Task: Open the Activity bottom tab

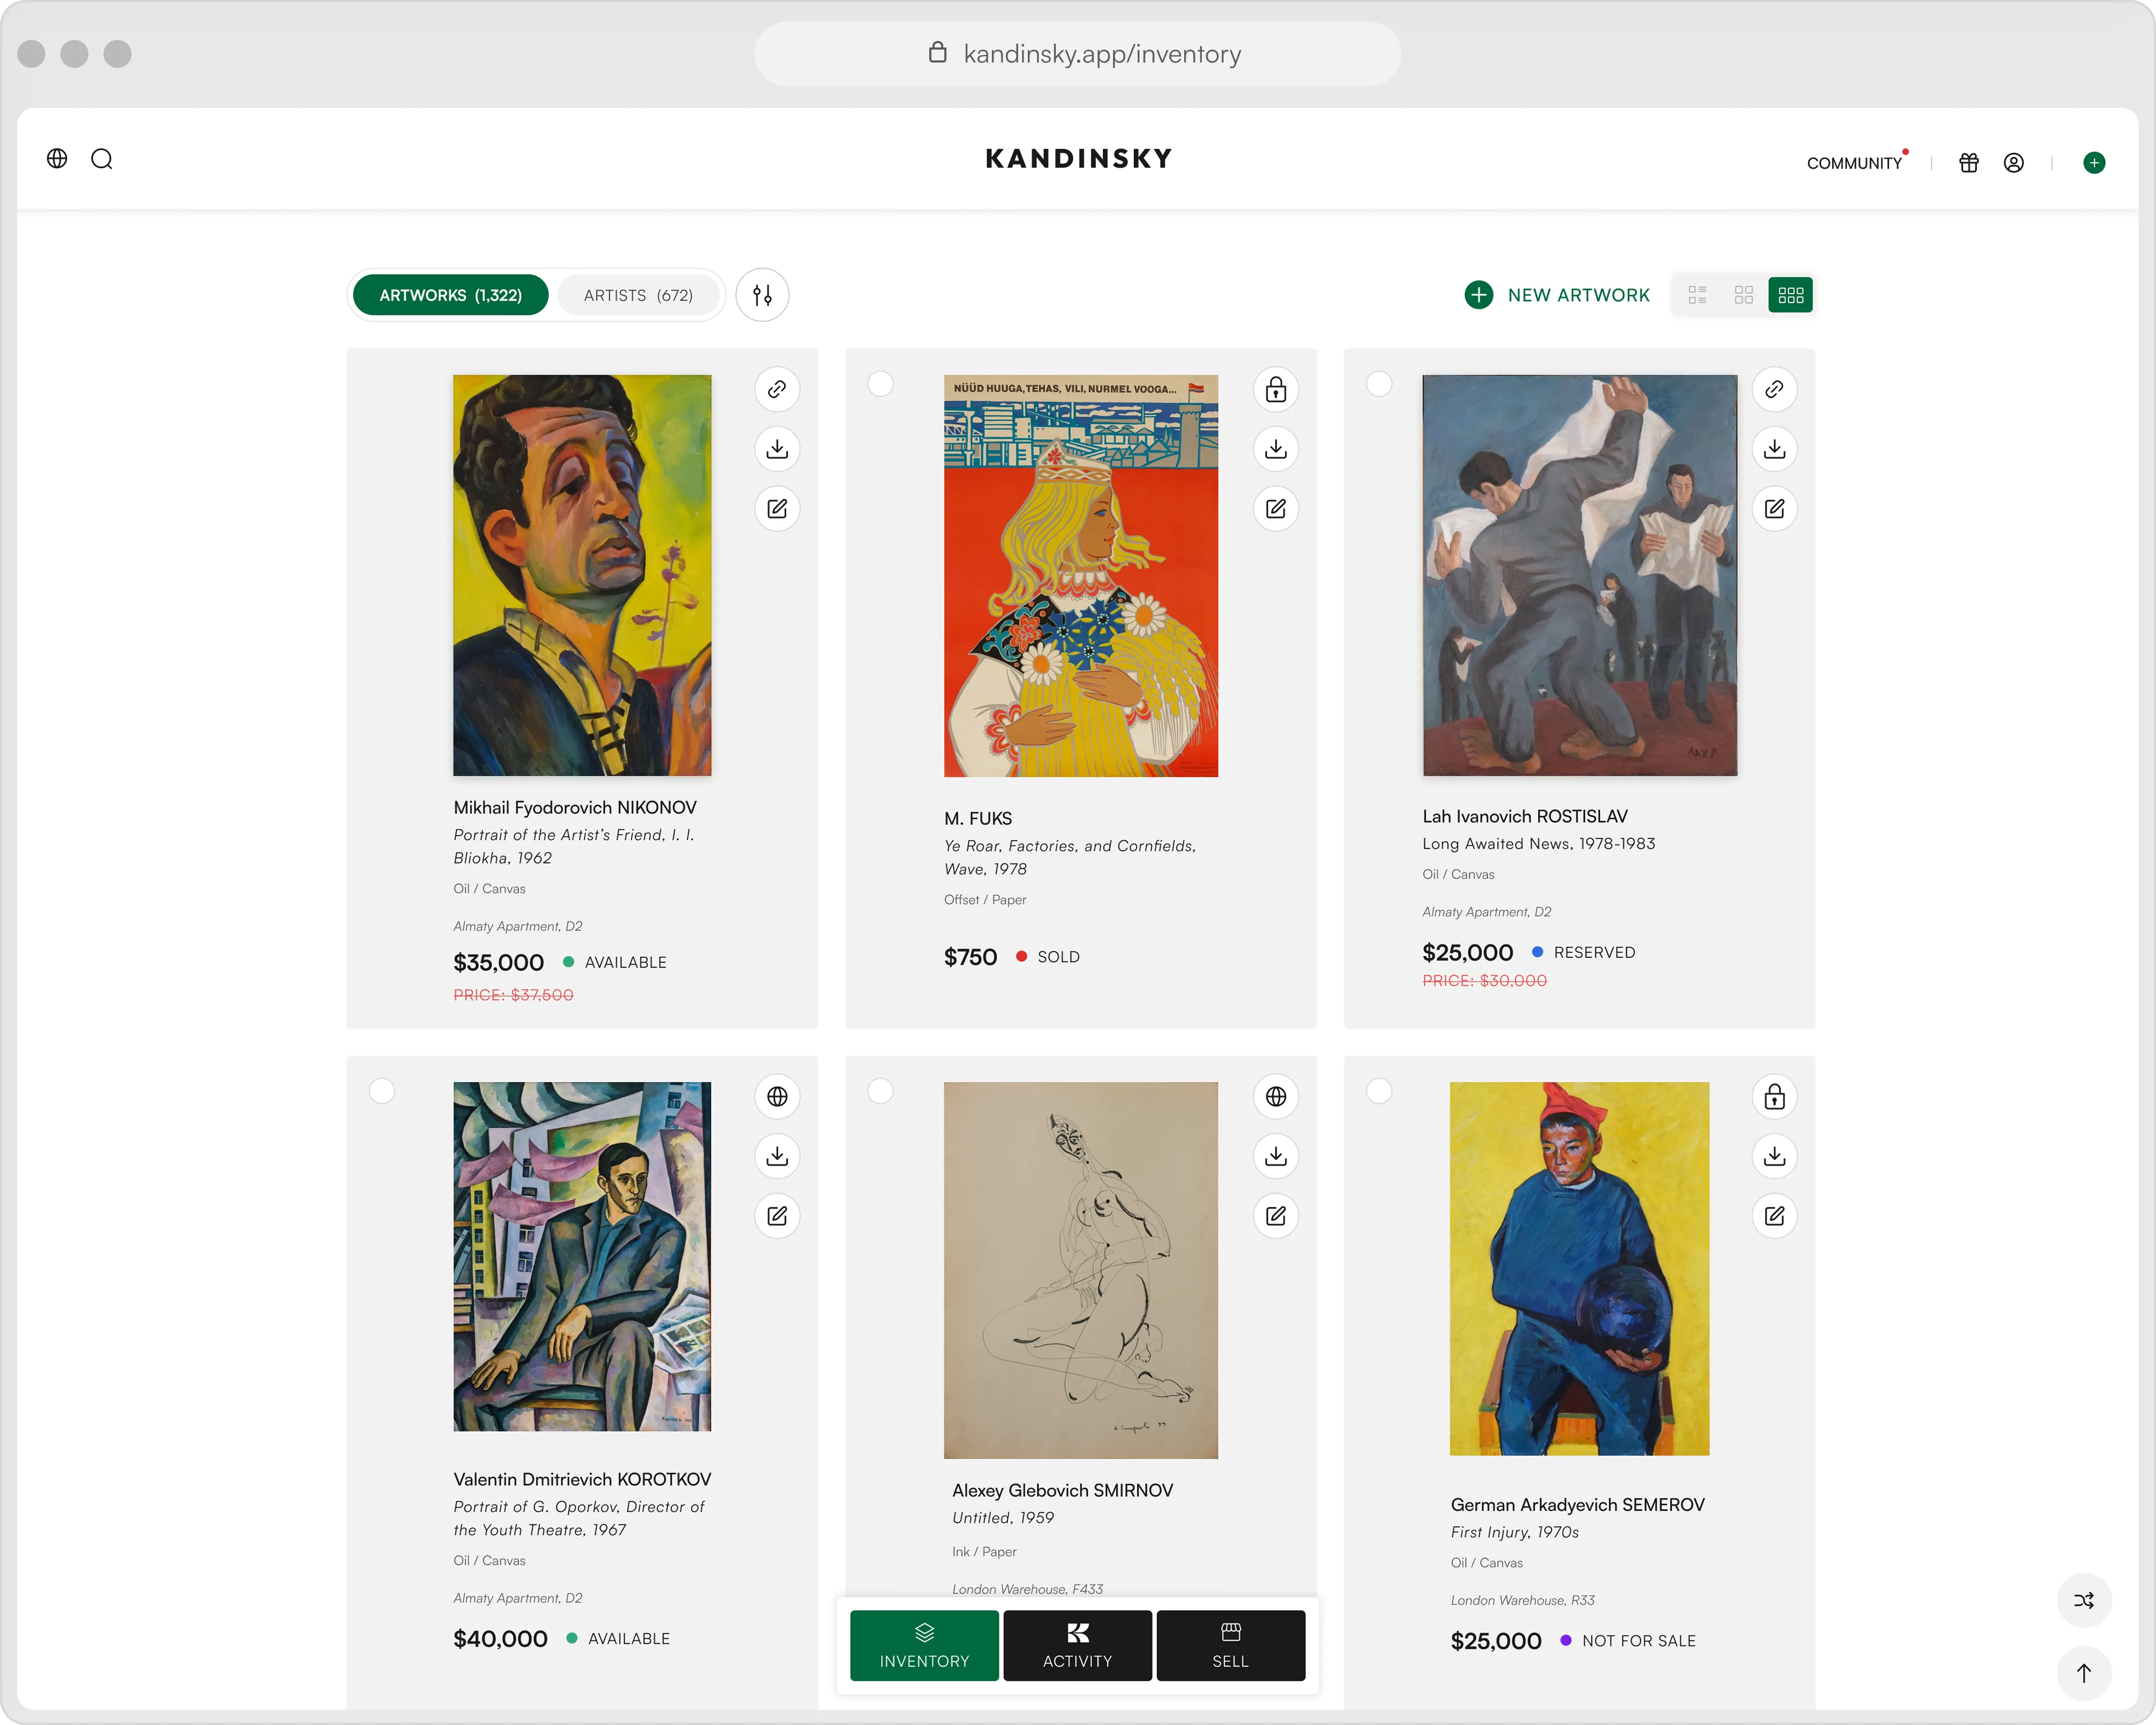Action: click(1077, 1645)
